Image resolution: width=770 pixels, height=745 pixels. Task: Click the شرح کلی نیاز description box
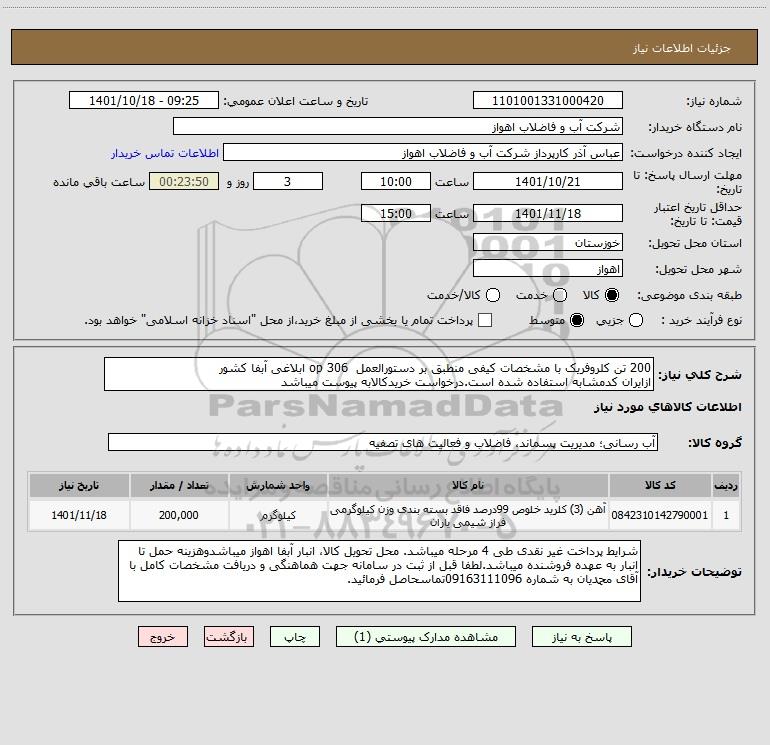pos(379,374)
